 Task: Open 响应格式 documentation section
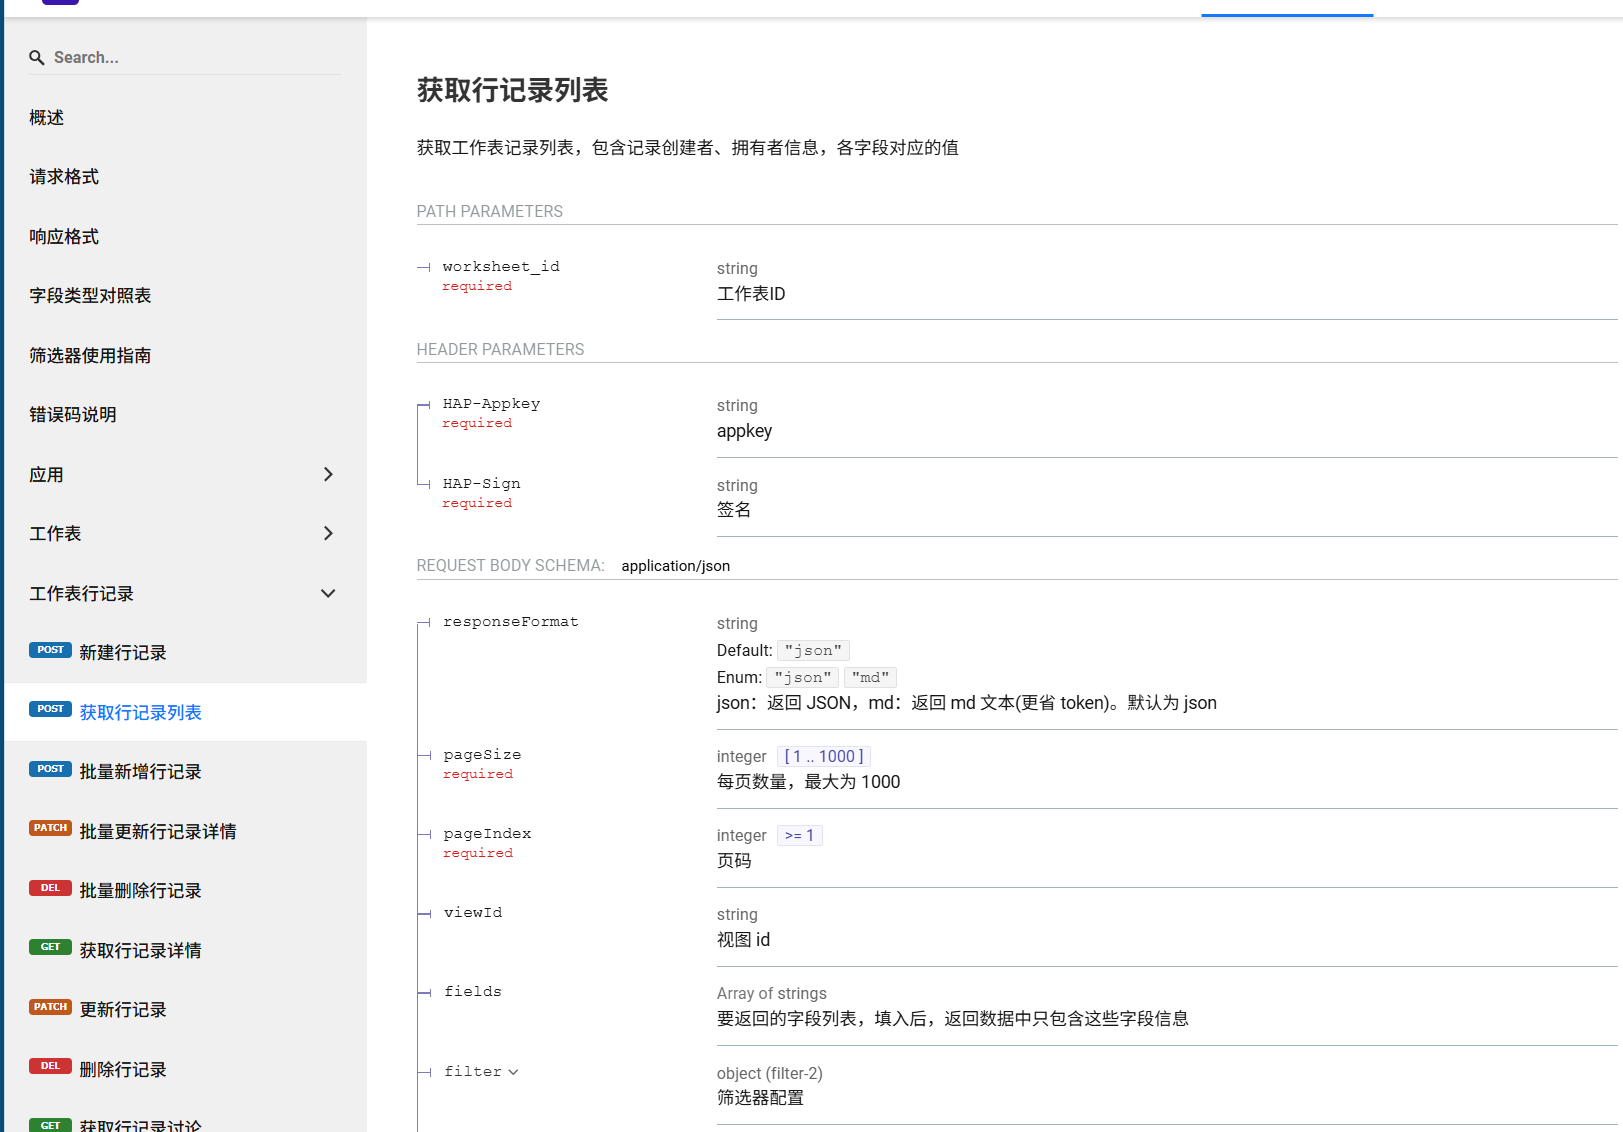click(x=64, y=236)
